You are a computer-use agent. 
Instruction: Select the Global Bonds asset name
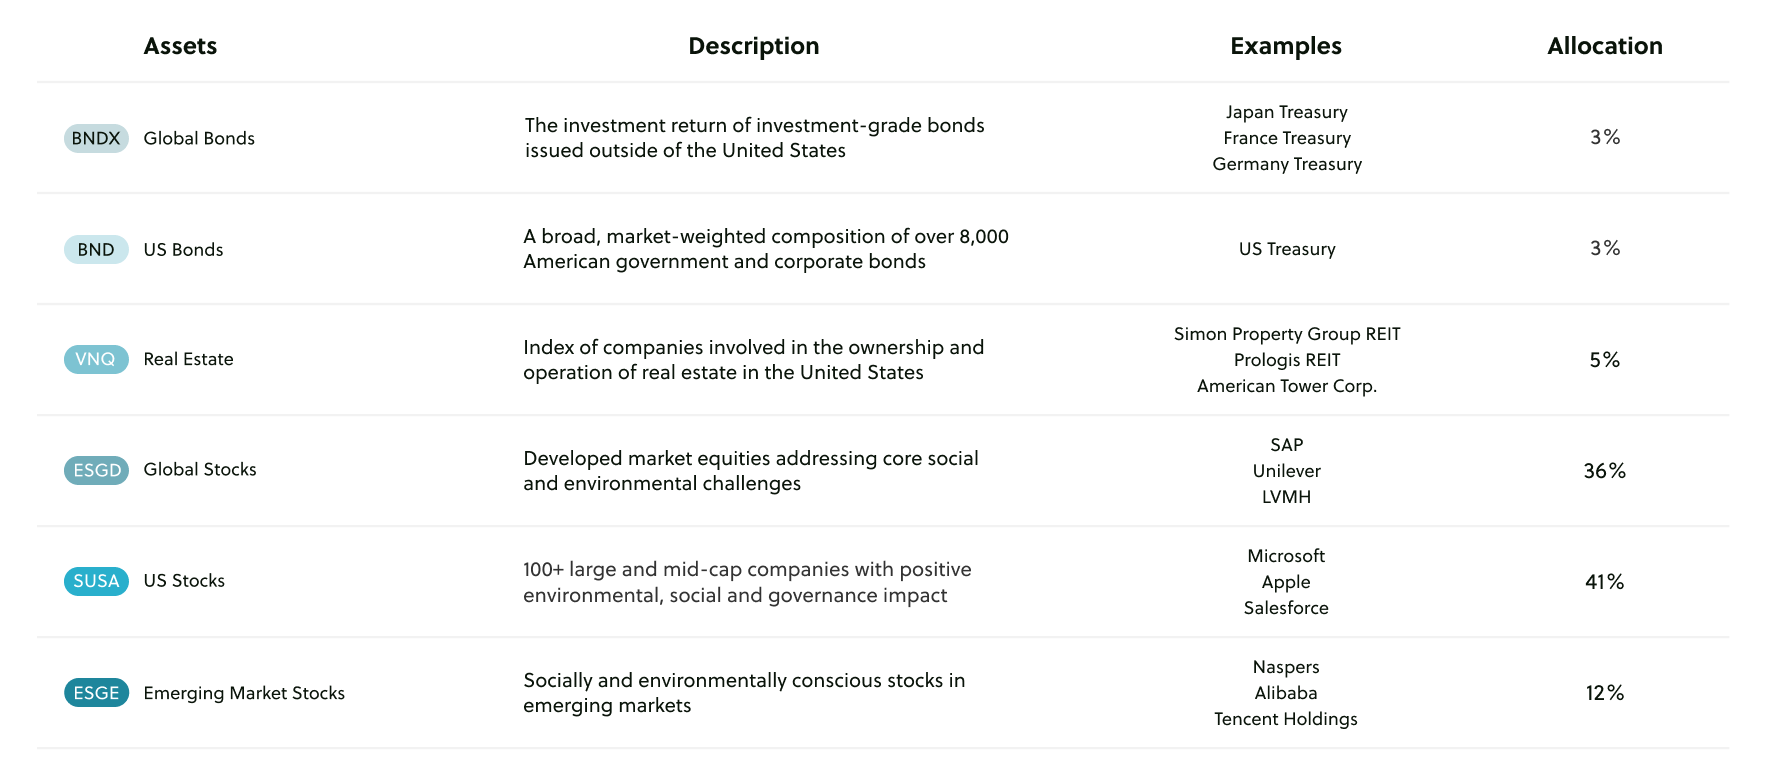point(199,138)
